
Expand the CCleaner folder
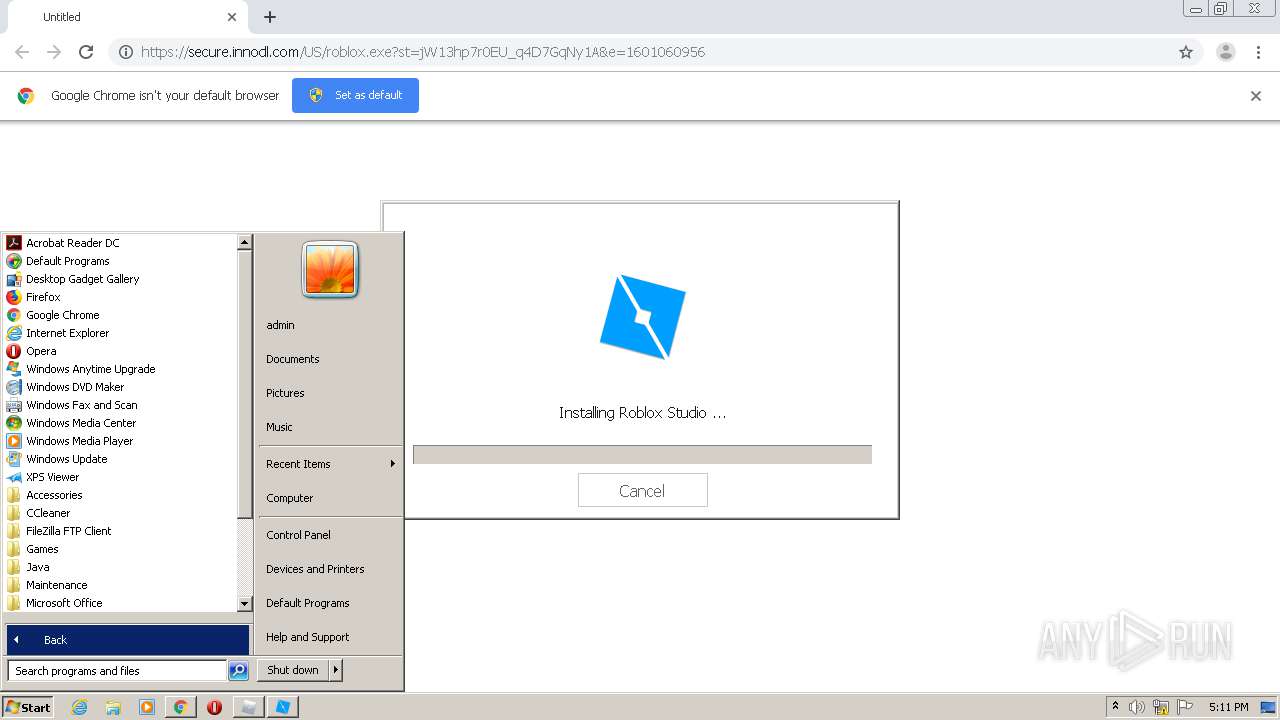click(39, 513)
